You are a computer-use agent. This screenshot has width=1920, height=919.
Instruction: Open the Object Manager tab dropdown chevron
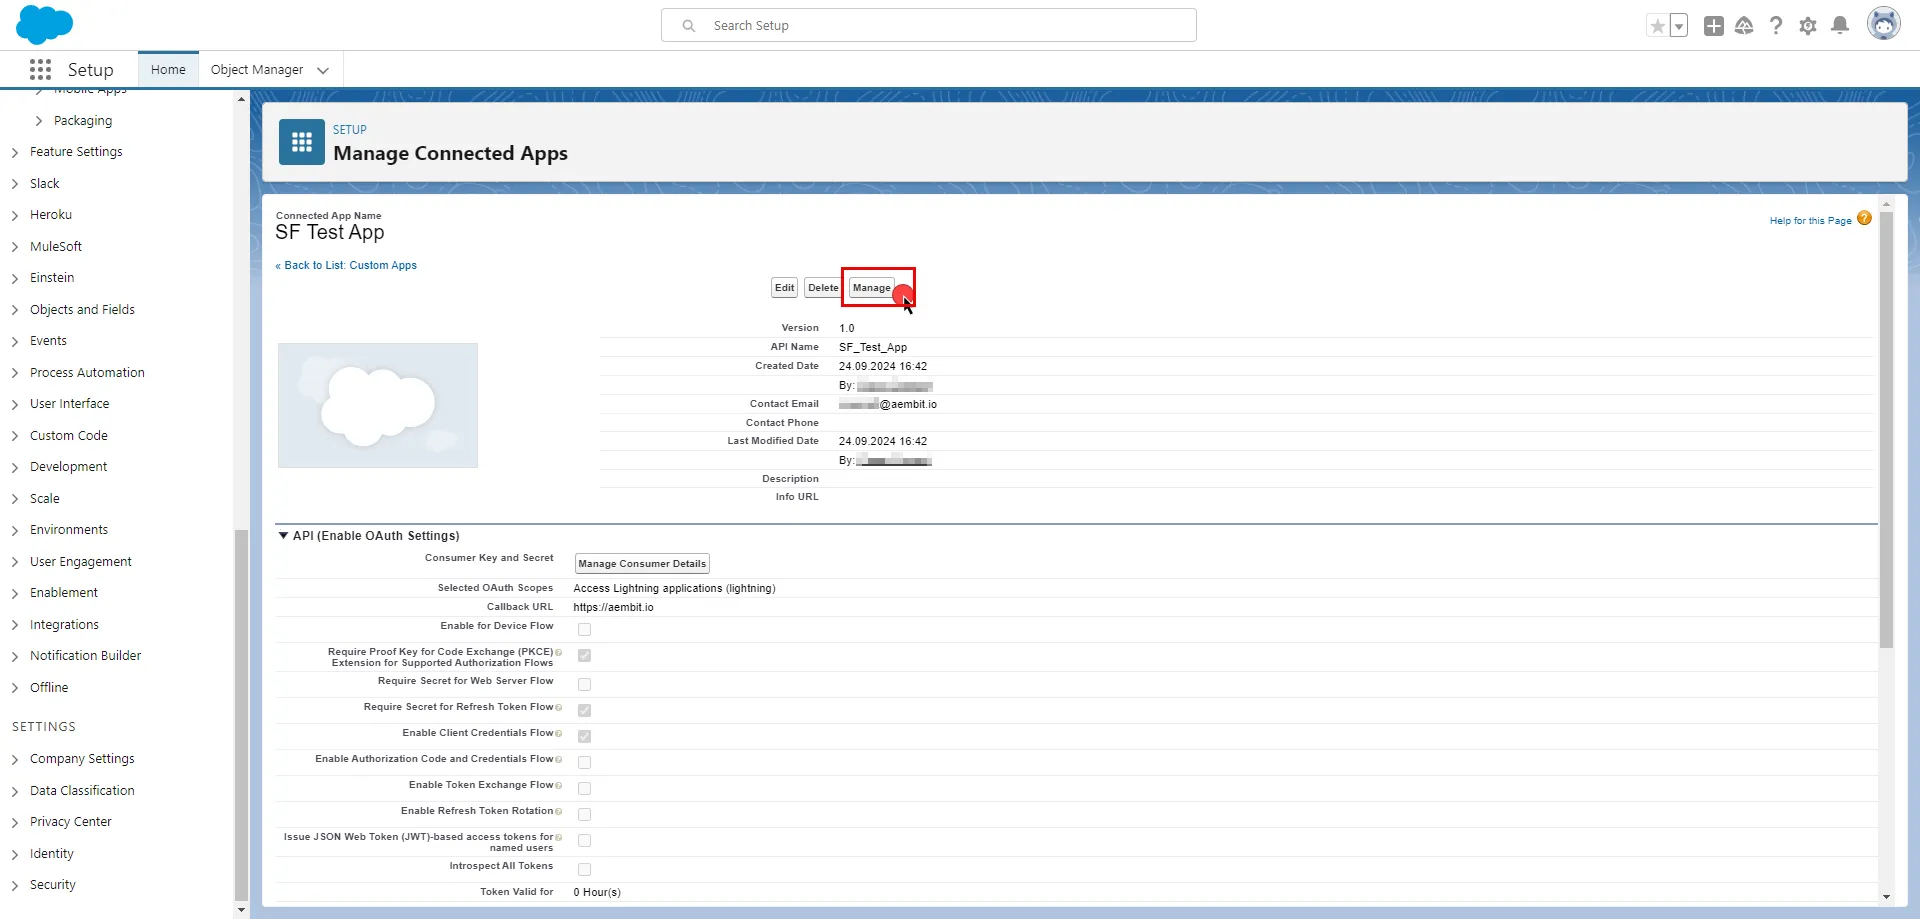click(323, 70)
